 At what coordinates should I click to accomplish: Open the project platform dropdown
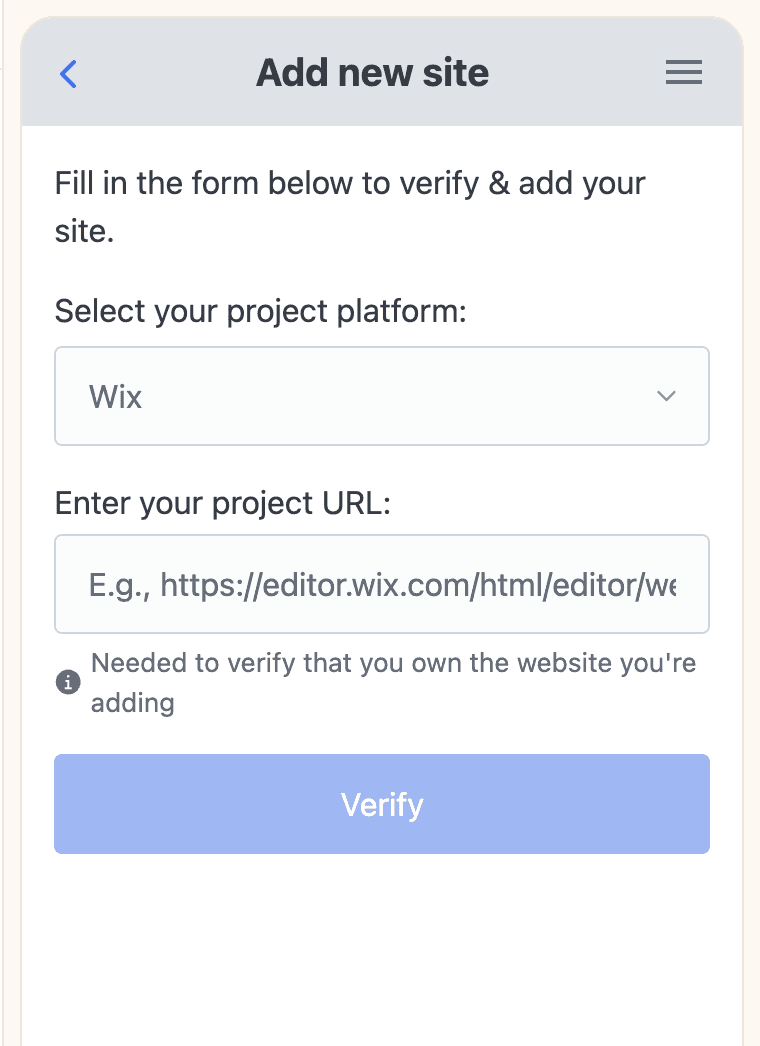tap(381, 396)
